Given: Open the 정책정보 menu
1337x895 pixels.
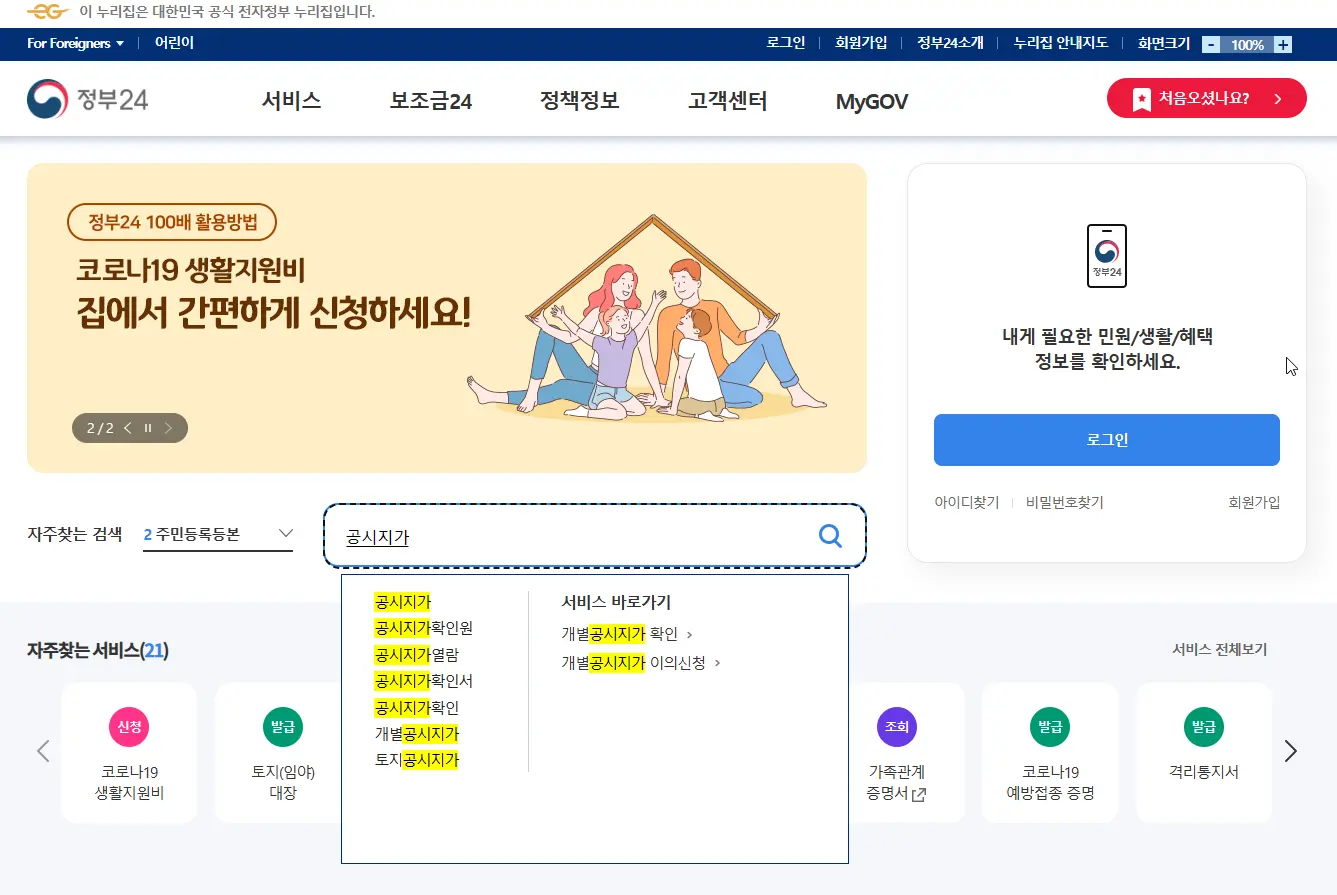Looking at the screenshot, I should coord(580,101).
